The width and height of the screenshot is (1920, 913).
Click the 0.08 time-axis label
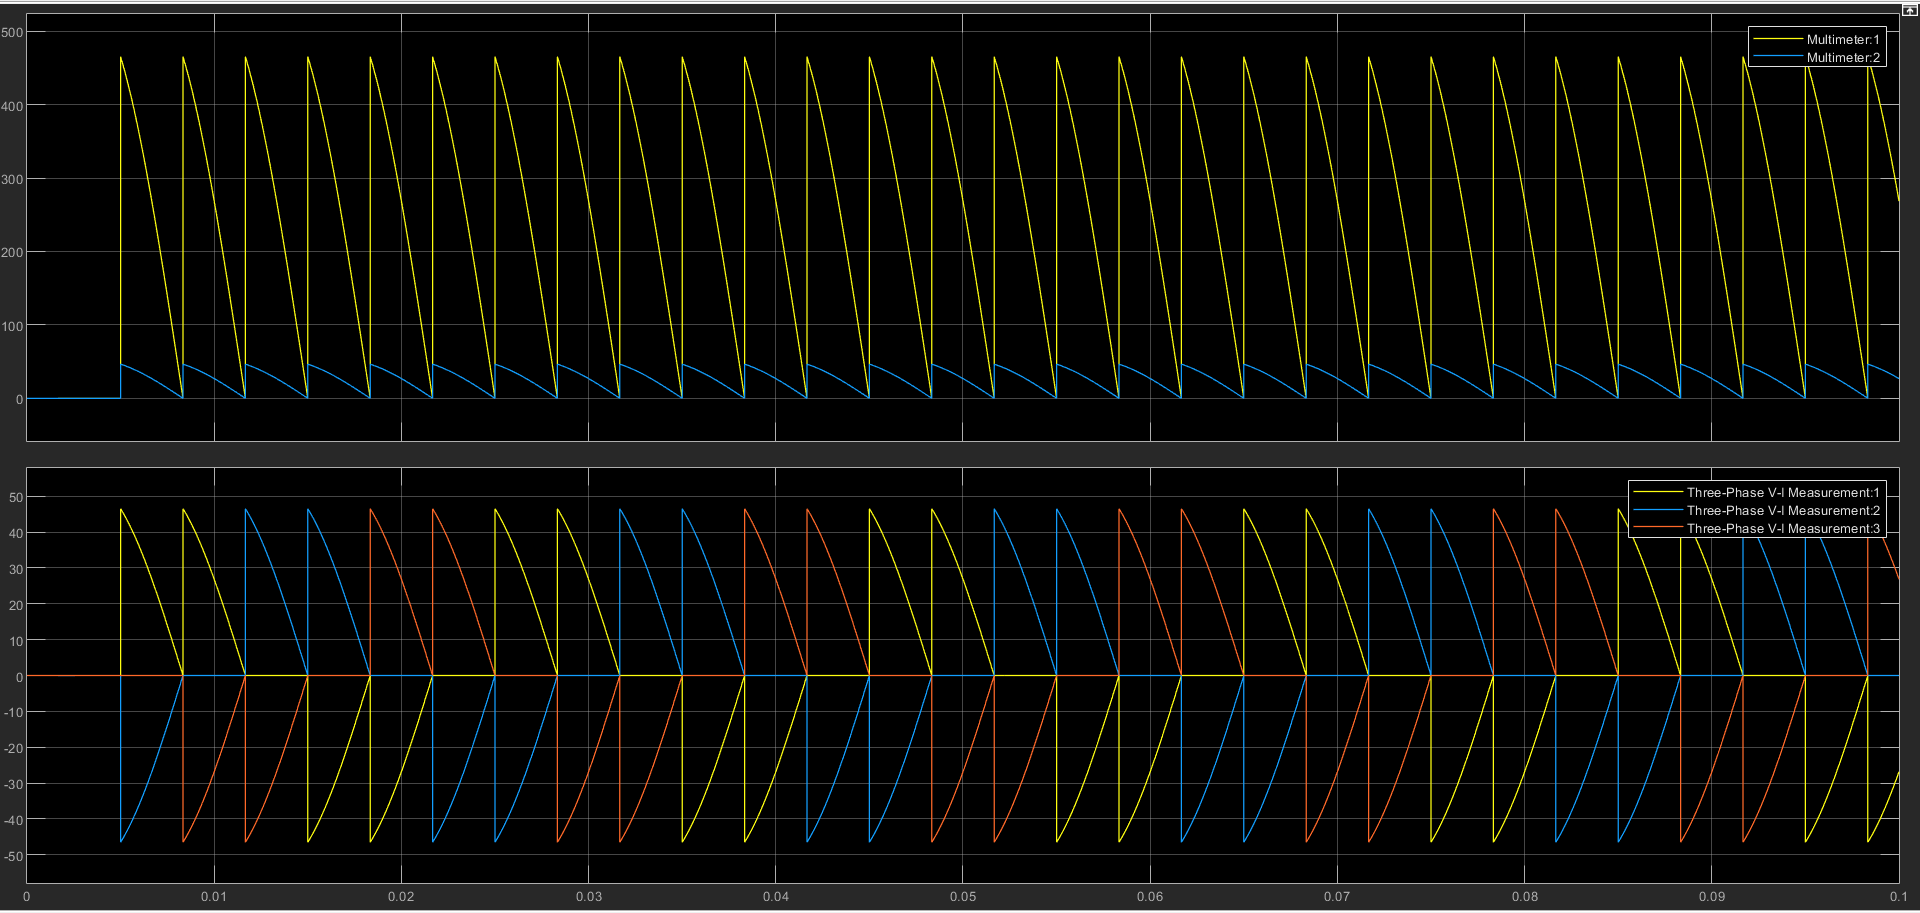point(1525,896)
